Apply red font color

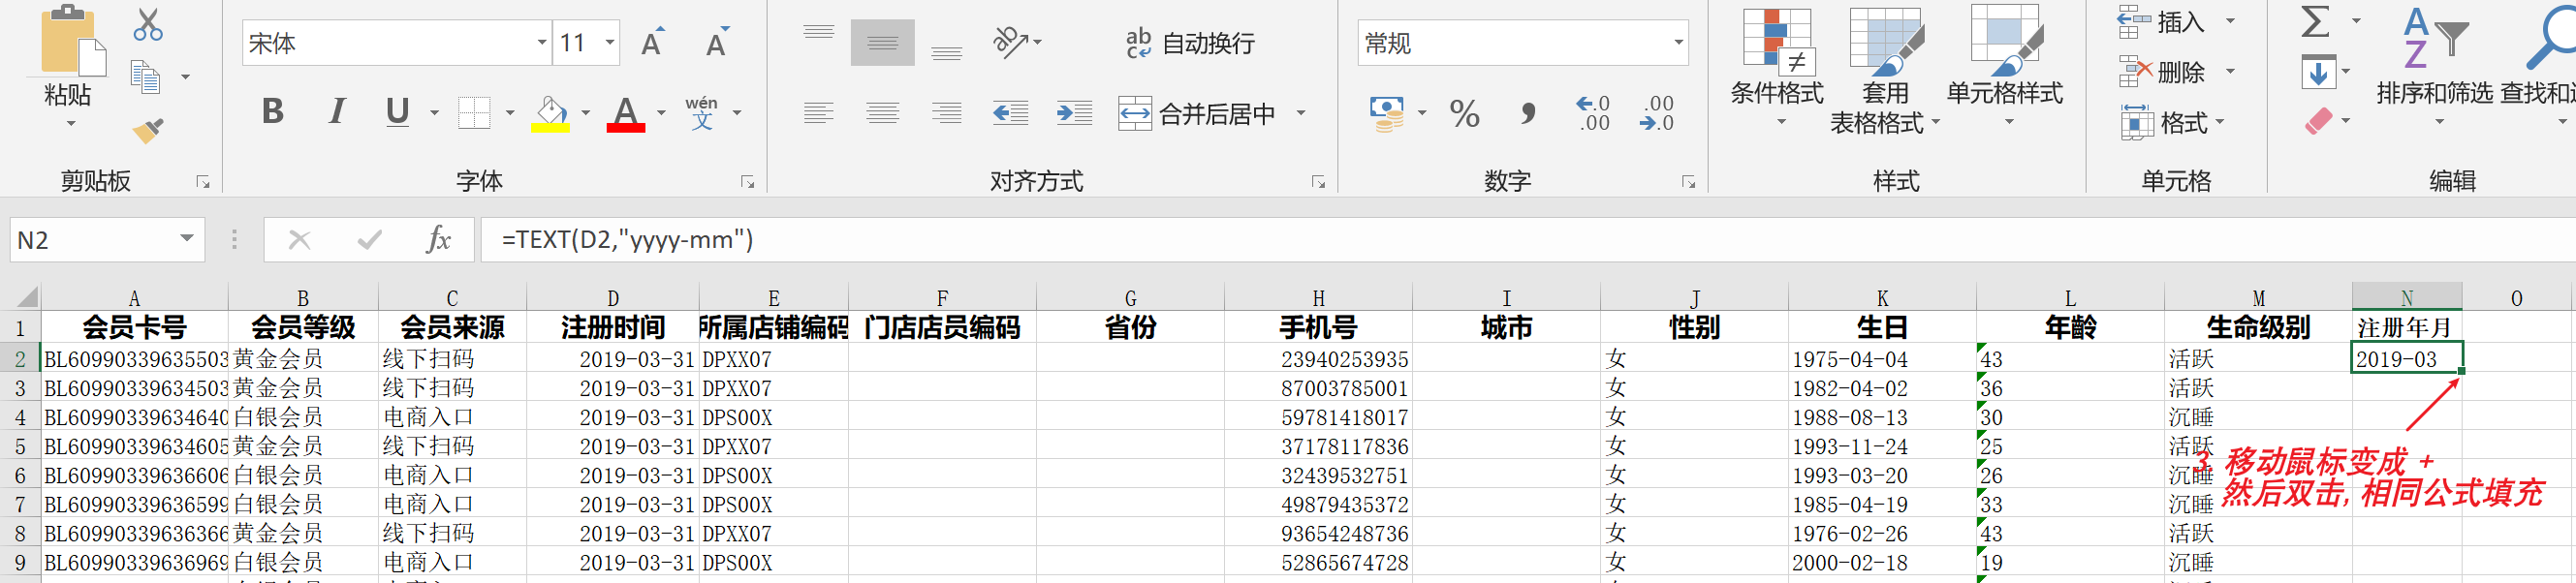626,113
